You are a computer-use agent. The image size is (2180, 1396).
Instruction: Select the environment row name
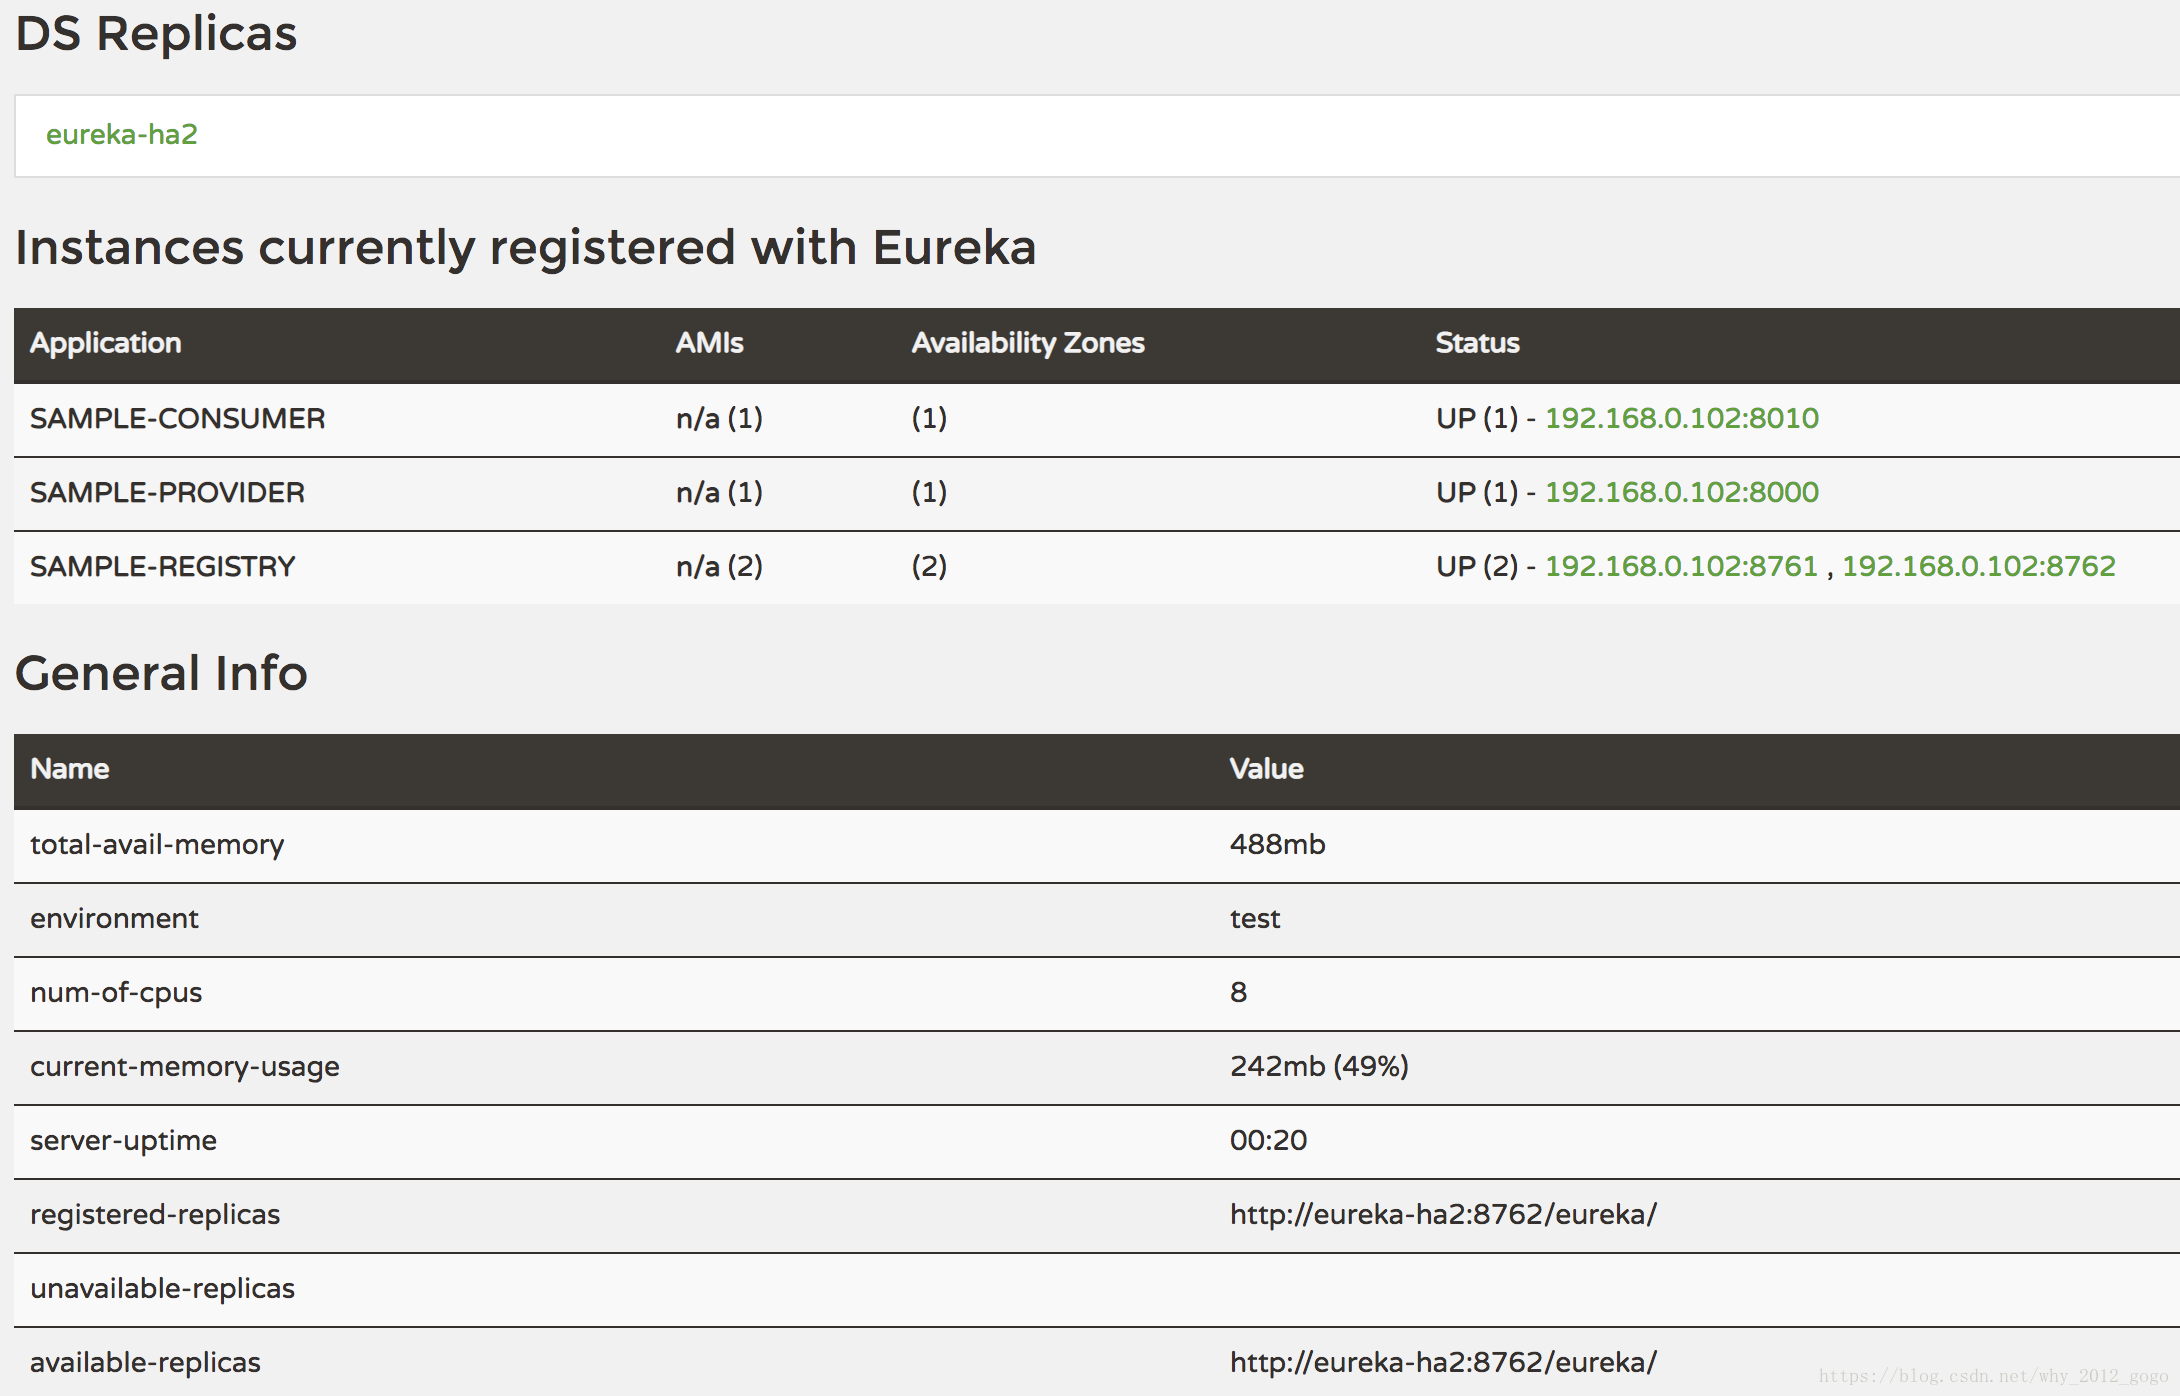(114, 918)
